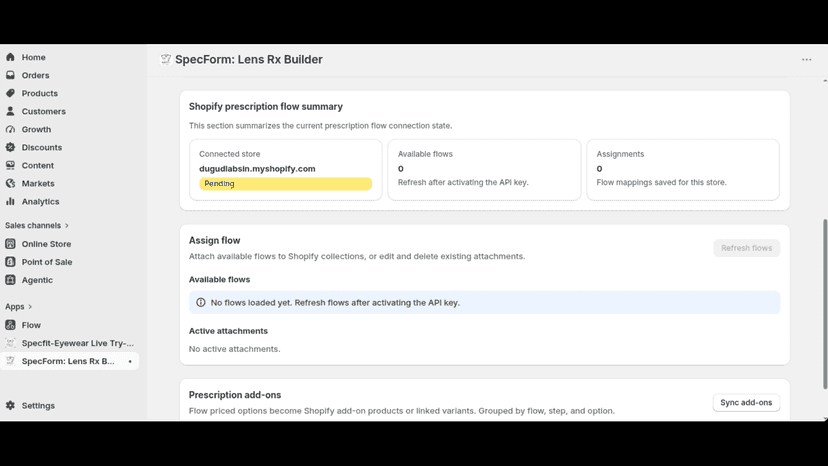Click the scrollbar down arrow
This screenshot has height=466, width=828.
point(825,419)
